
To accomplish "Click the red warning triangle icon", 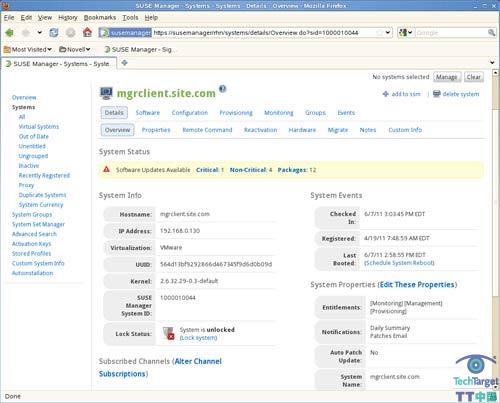I will point(106,170).
